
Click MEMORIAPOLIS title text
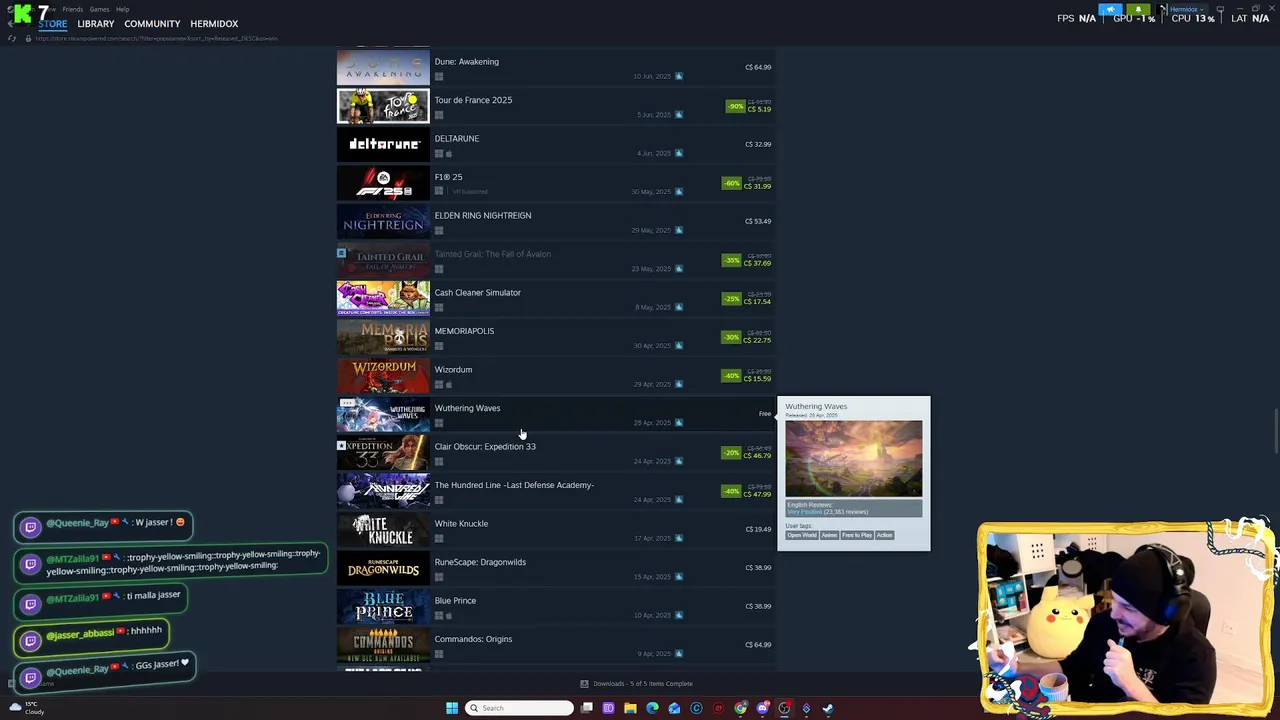pyautogui.click(x=464, y=331)
